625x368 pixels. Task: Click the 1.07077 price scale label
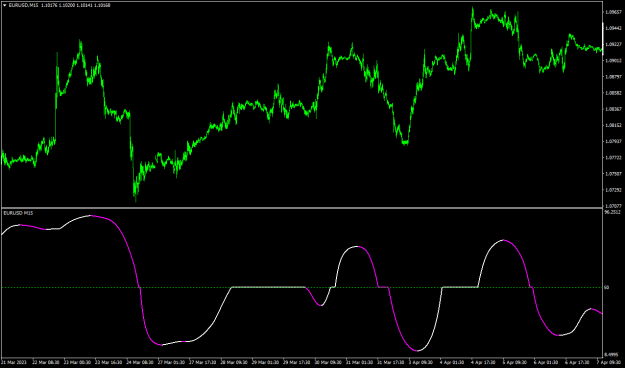click(x=613, y=206)
